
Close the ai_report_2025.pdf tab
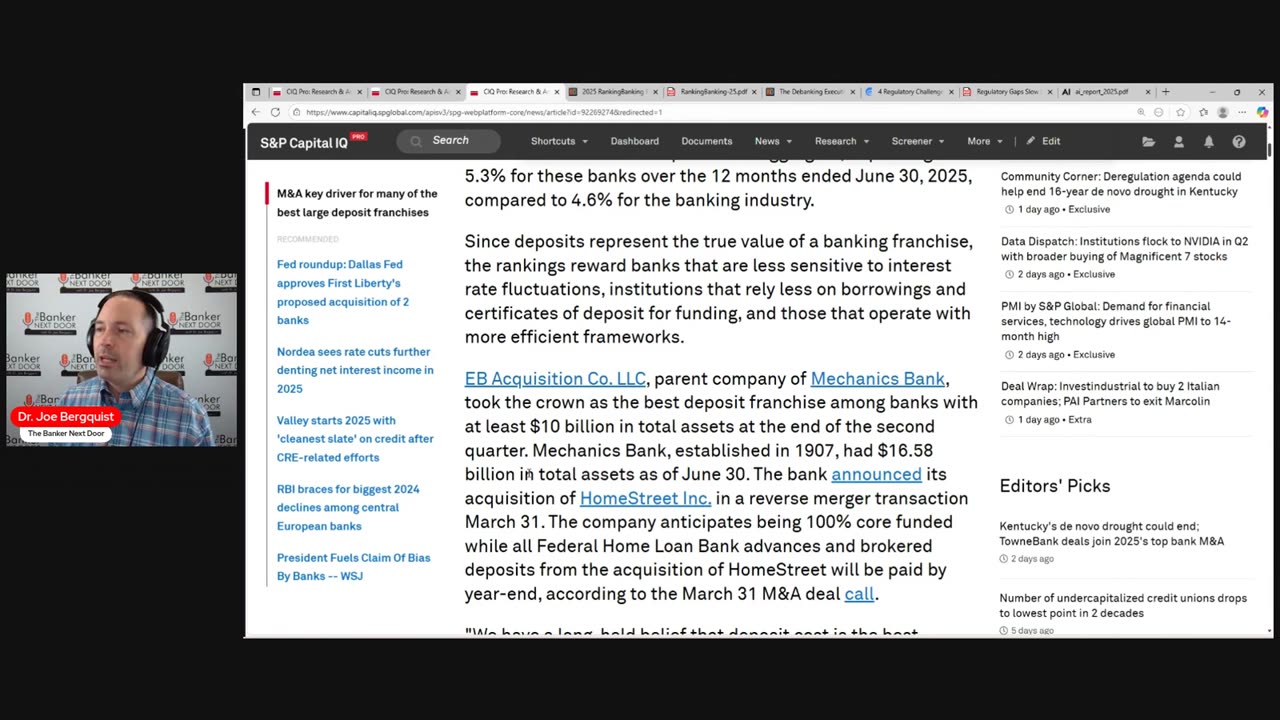1148,92
